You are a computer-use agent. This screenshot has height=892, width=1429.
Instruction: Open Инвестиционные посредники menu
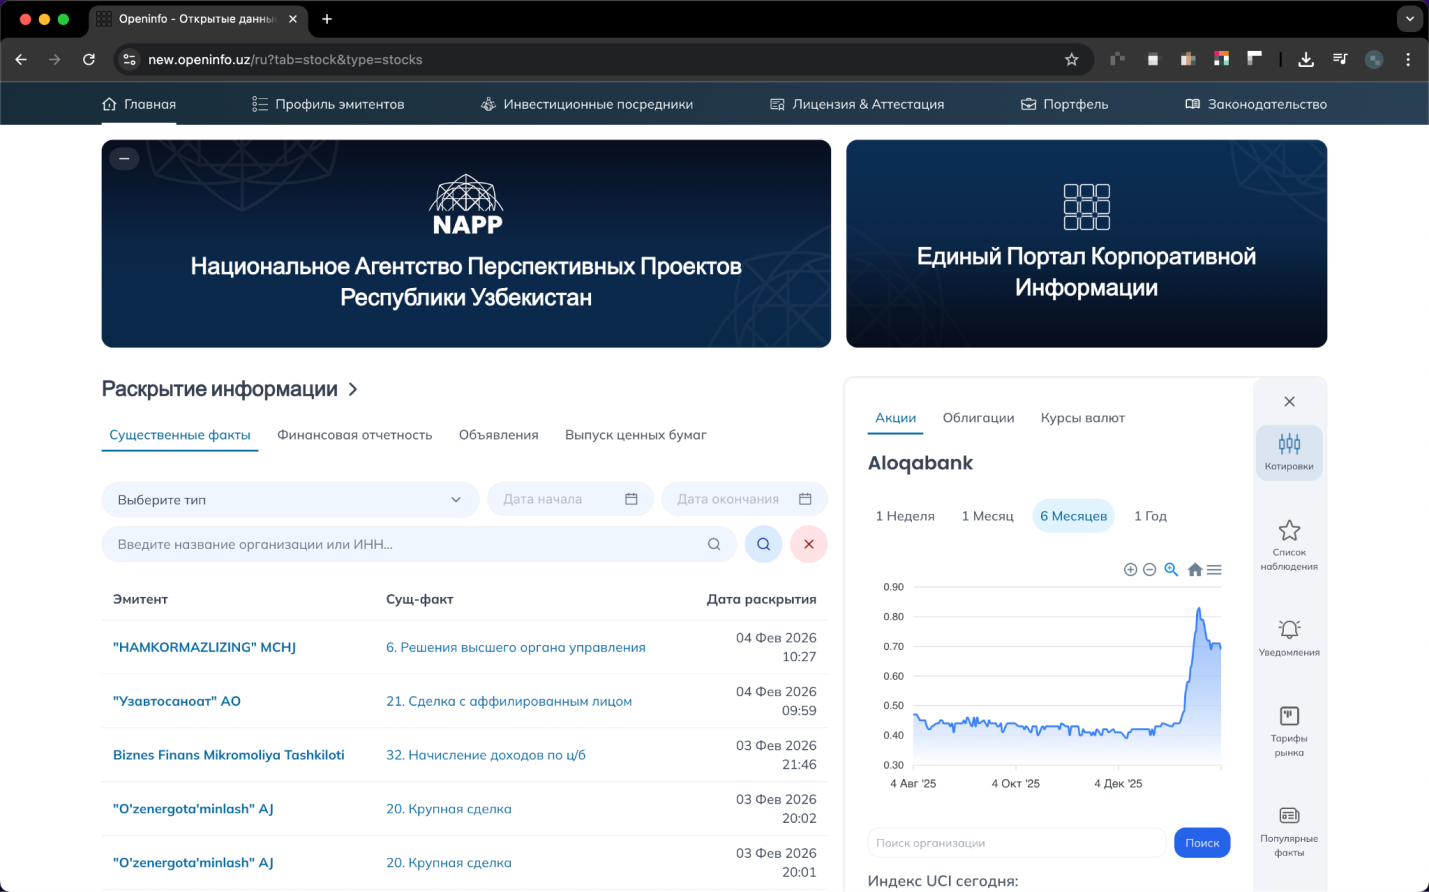587,104
